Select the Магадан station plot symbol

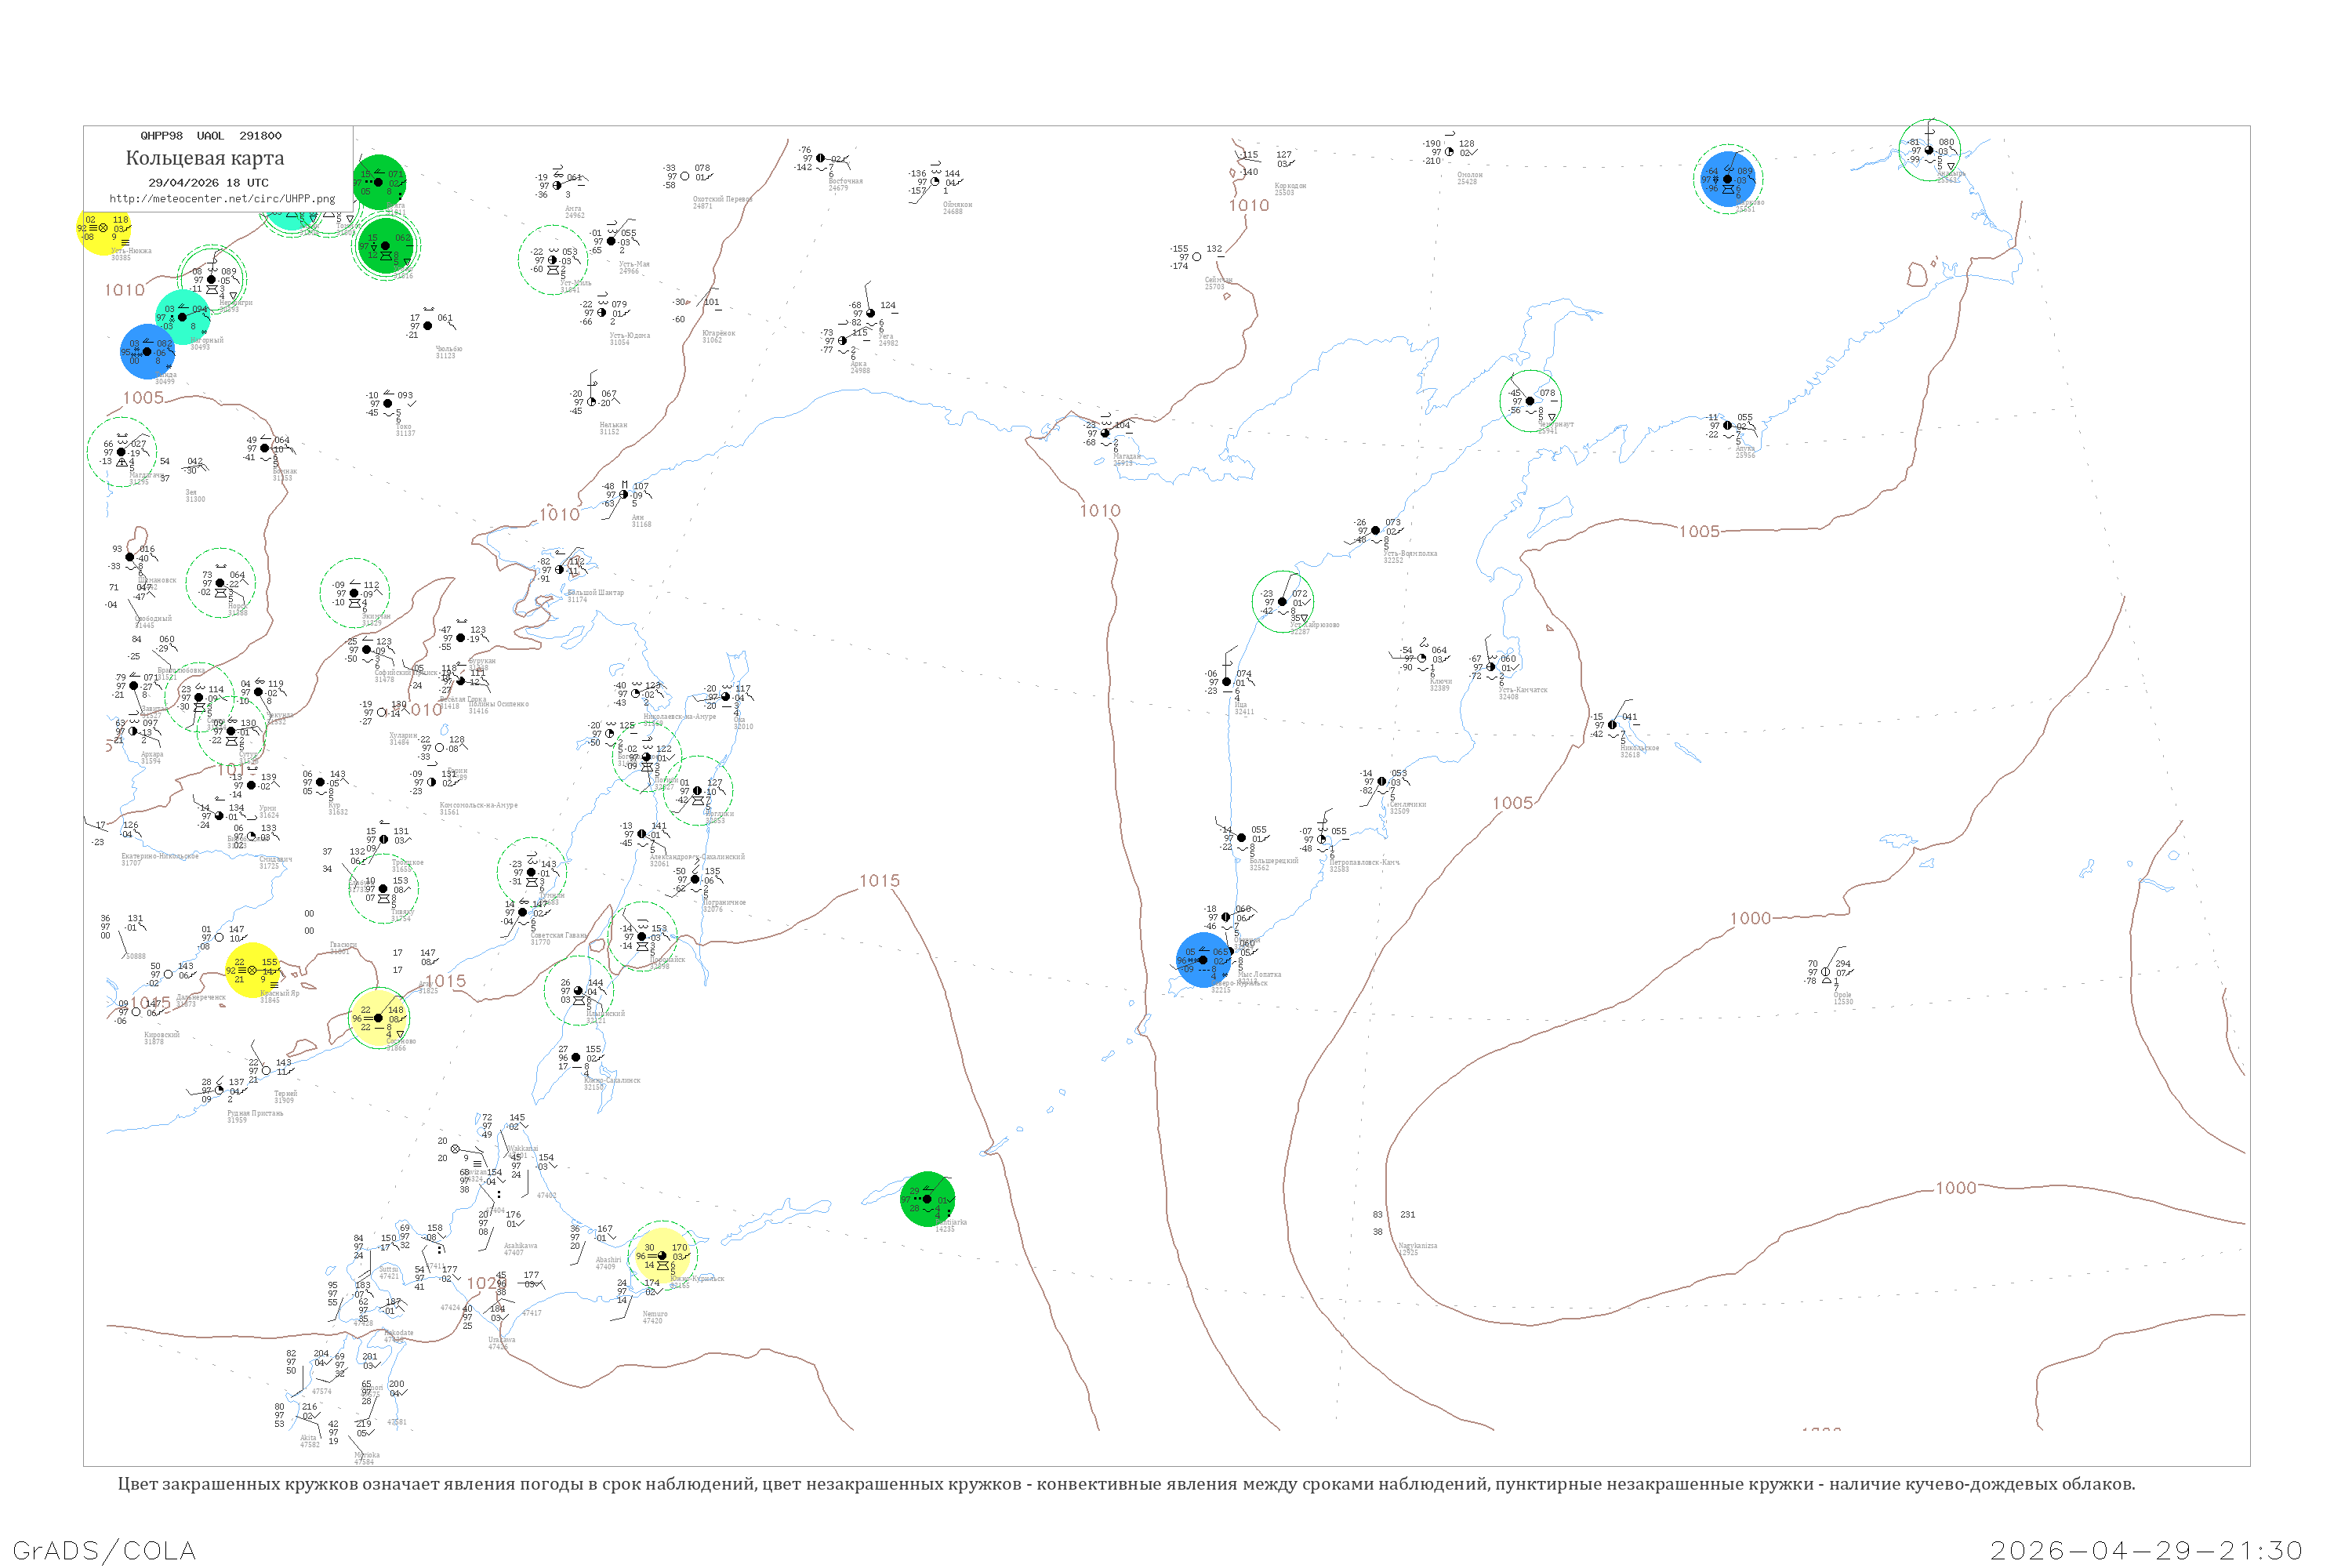pyautogui.click(x=1105, y=434)
